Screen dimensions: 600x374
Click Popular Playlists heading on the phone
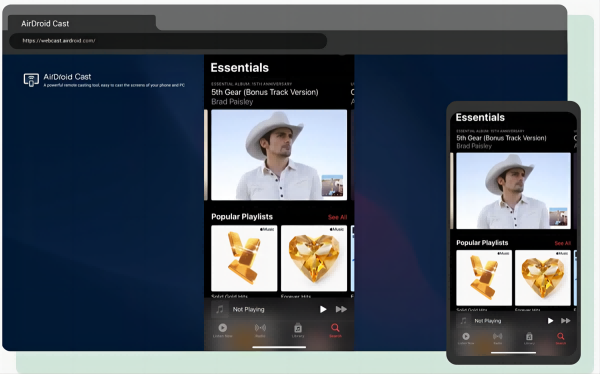pos(482,243)
